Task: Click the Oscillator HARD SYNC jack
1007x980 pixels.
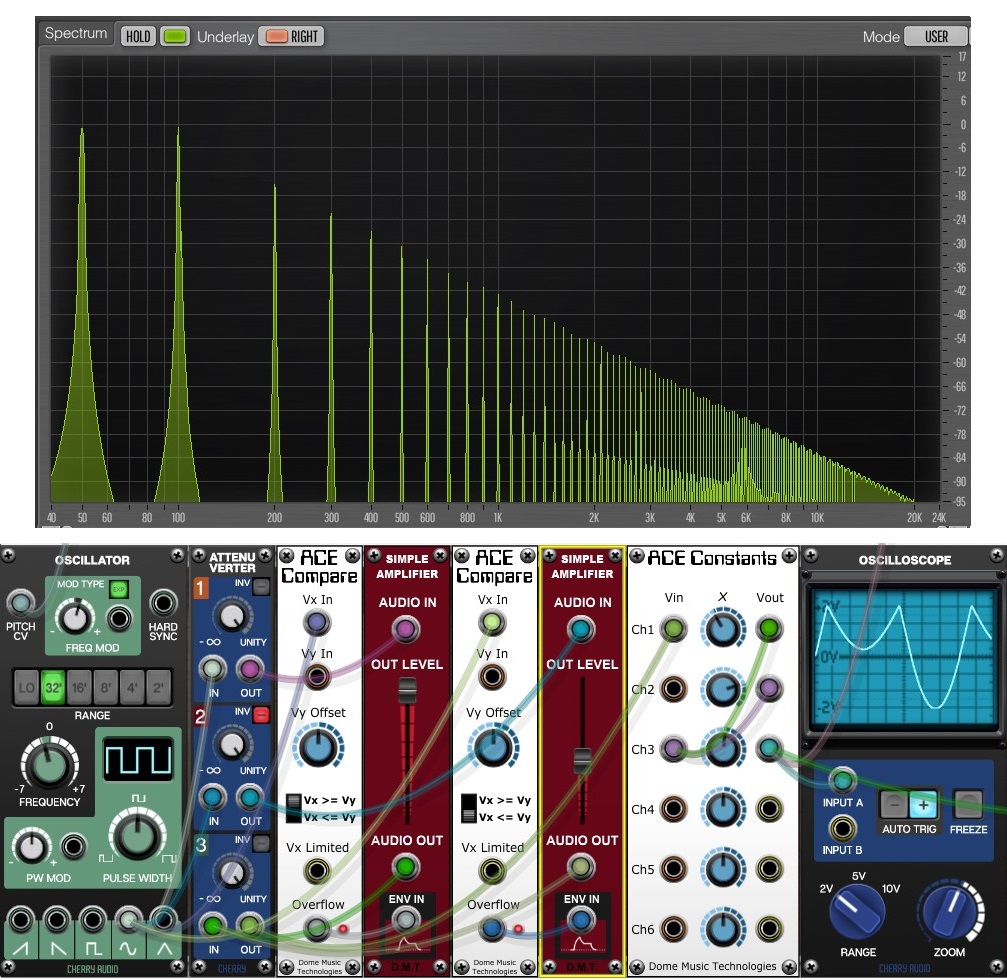Action: [x=163, y=603]
